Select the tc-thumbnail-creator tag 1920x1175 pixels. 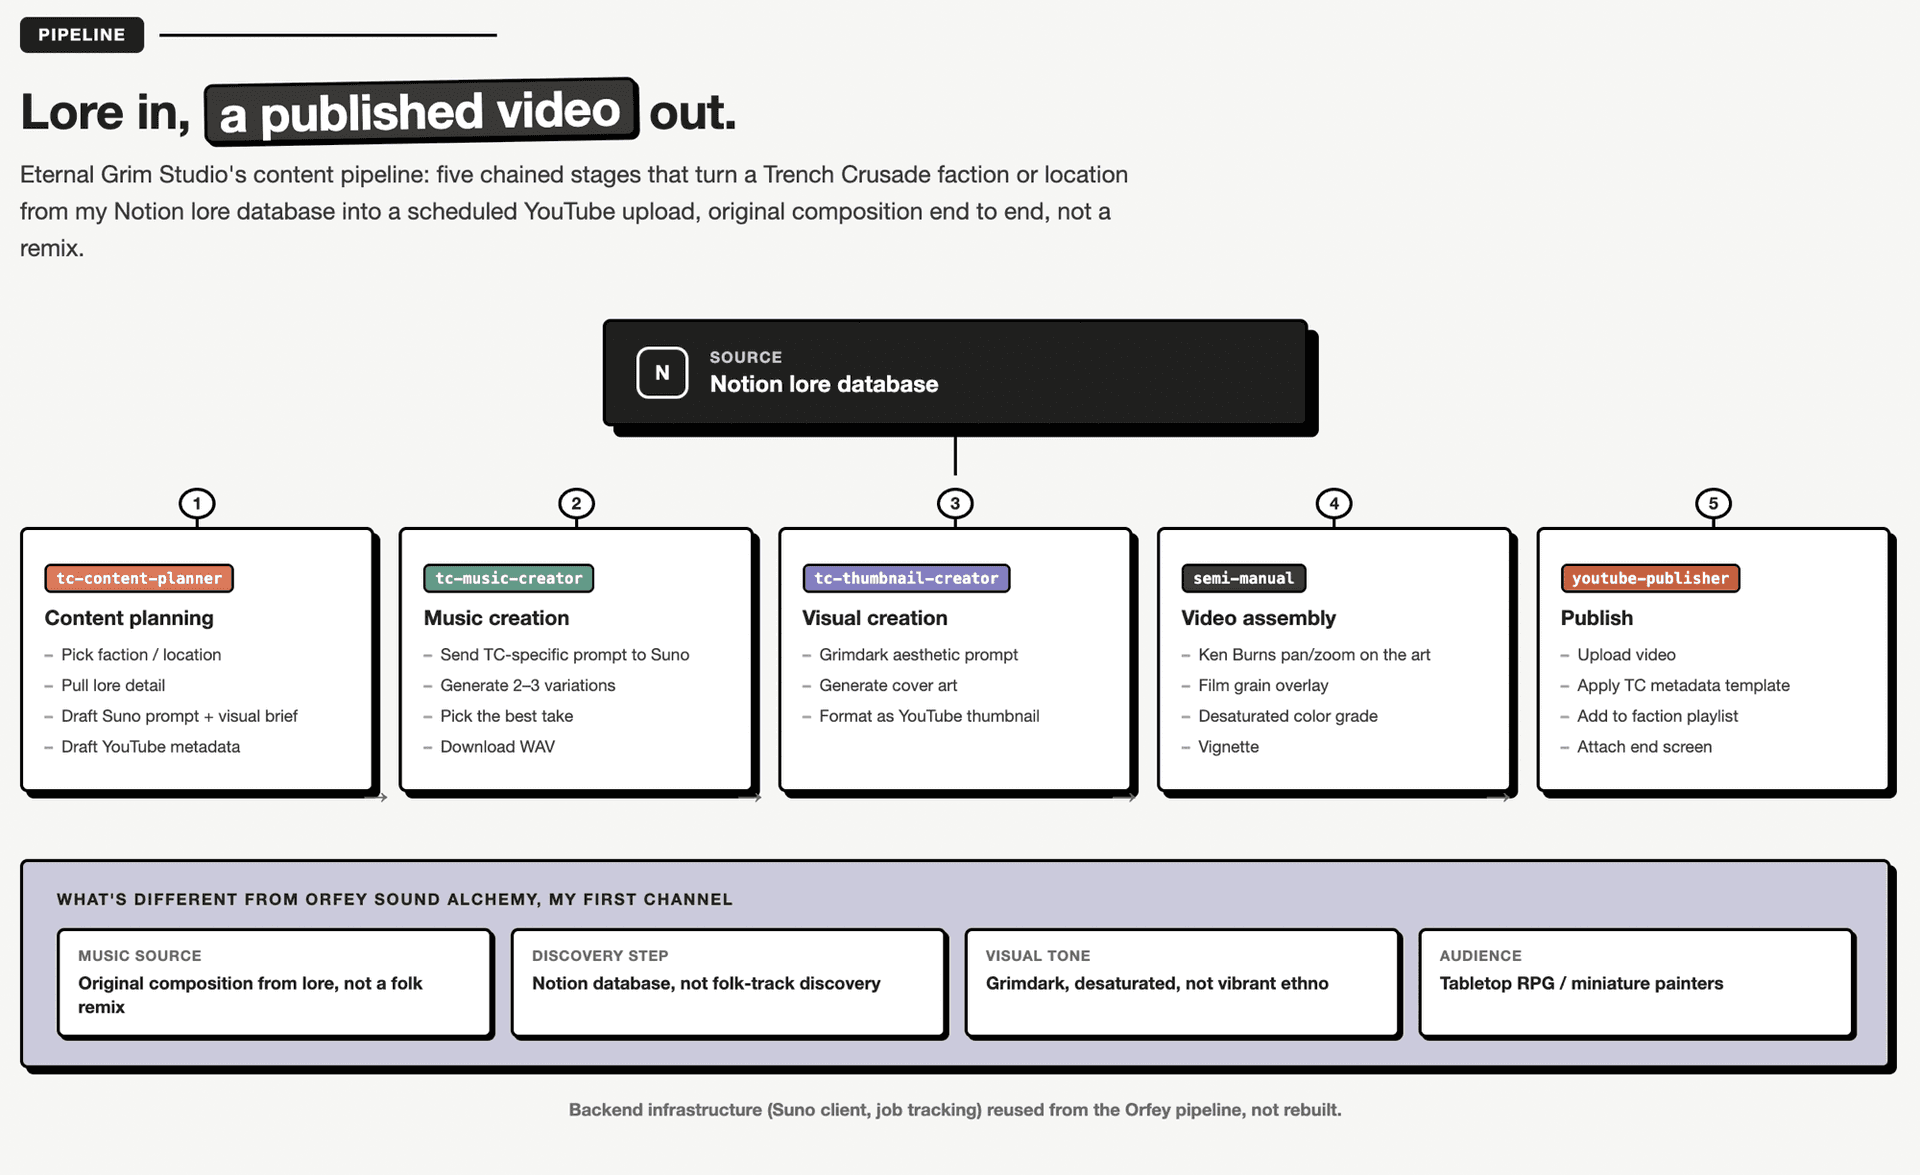(x=906, y=578)
